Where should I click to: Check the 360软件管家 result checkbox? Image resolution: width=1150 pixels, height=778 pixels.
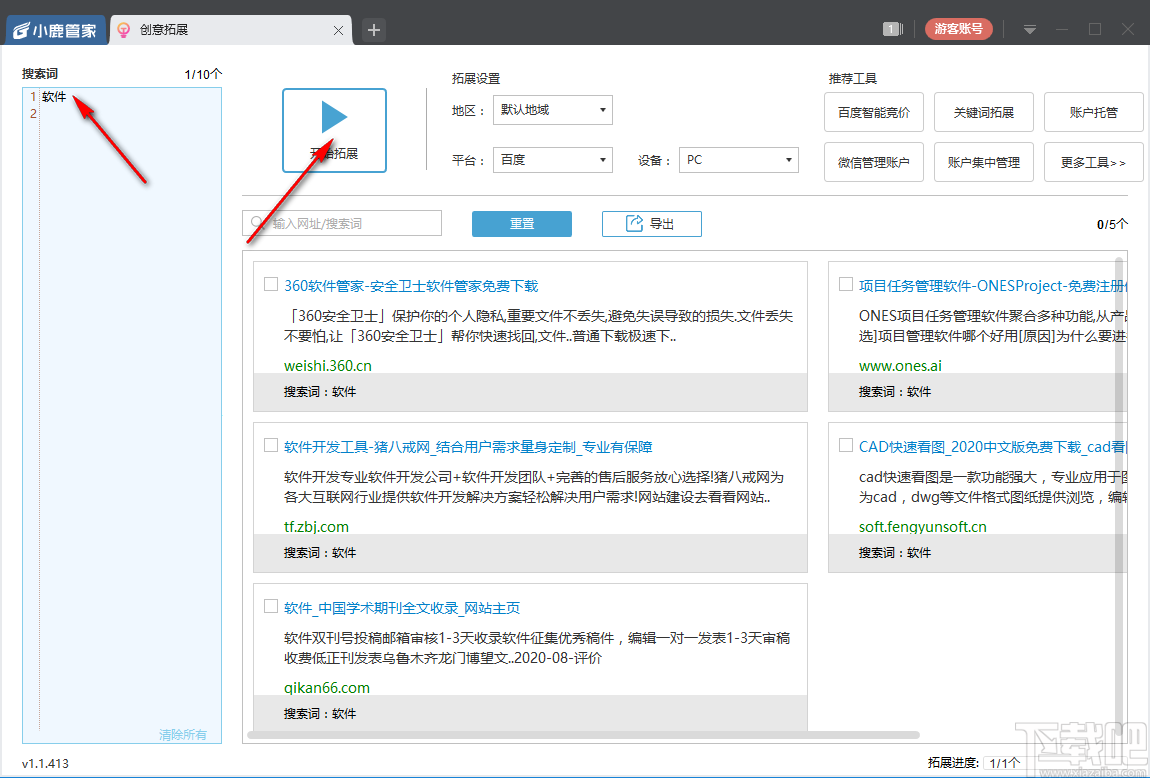270,283
